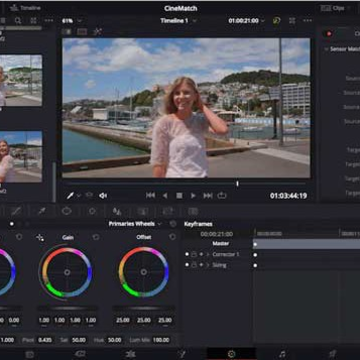Toggle the green bypass grades icon
This screenshot has height=360, width=360.
point(276,21)
